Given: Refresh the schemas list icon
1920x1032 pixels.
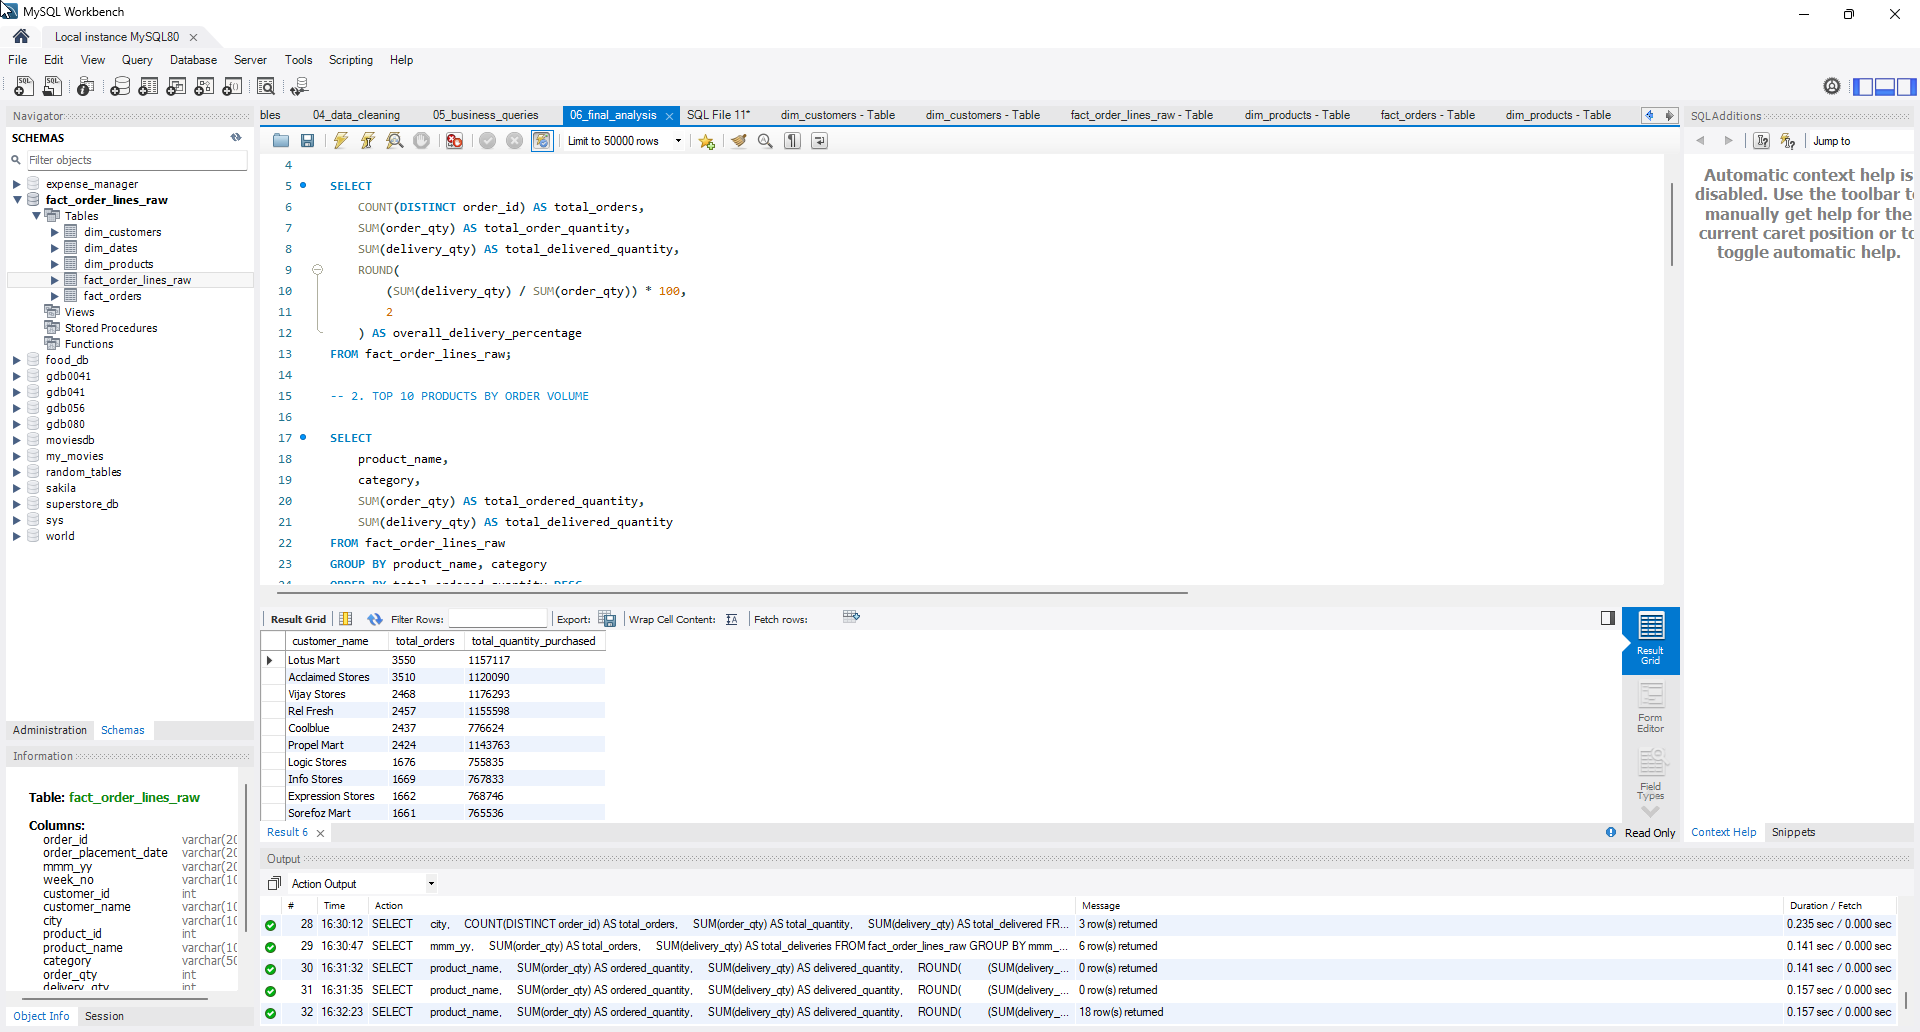Looking at the screenshot, I should pyautogui.click(x=236, y=138).
